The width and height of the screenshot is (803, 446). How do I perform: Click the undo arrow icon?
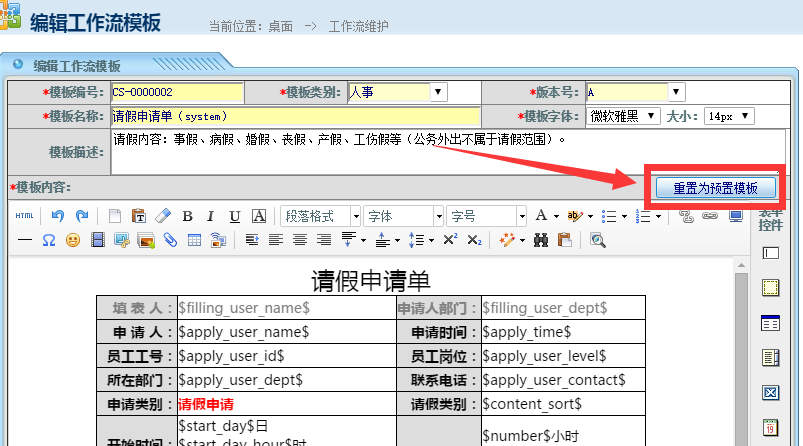[58, 216]
